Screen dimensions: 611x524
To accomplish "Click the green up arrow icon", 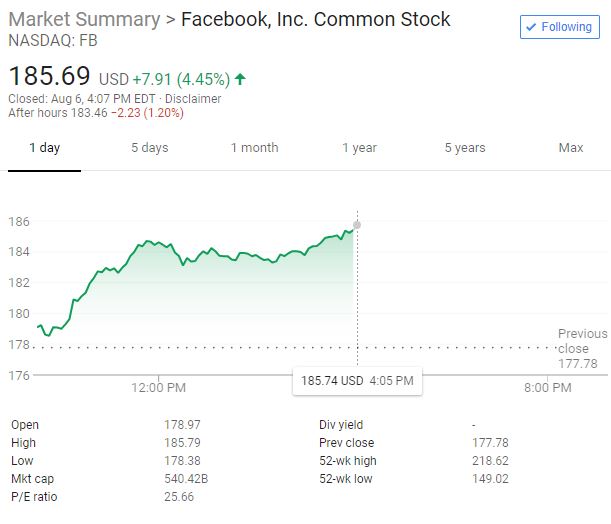I will click(241, 78).
